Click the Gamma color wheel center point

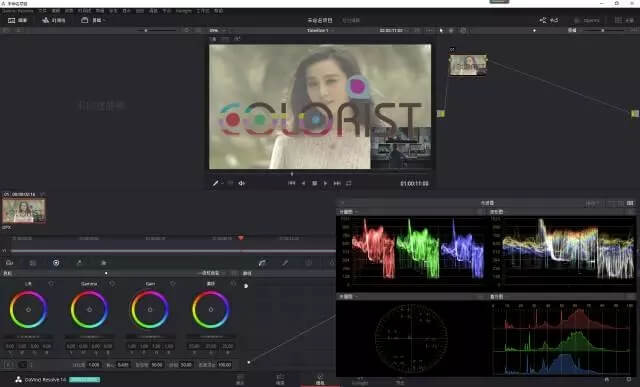click(89, 309)
